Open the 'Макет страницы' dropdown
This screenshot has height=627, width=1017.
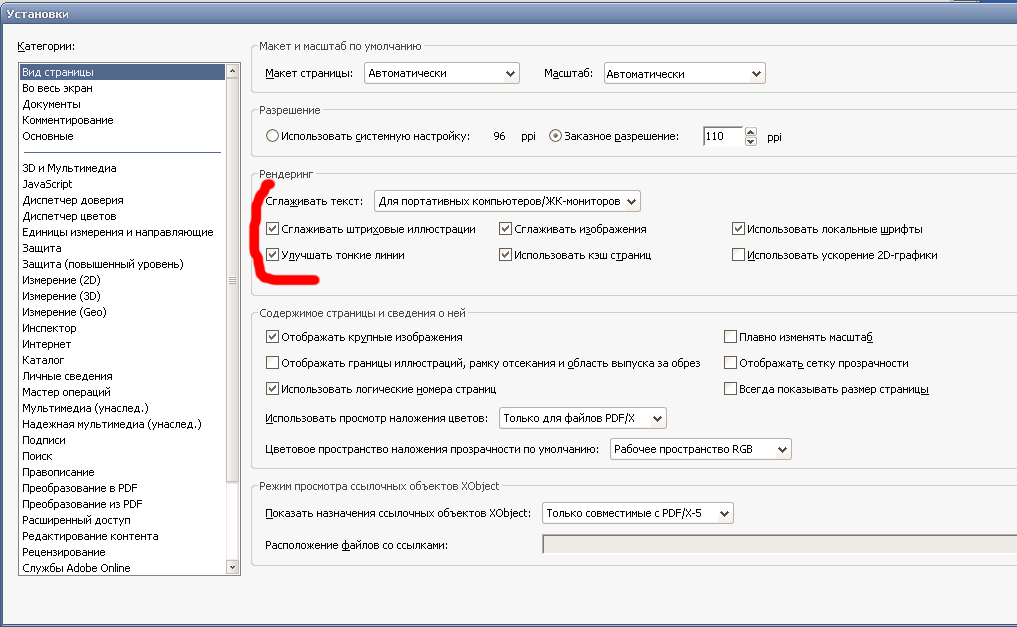coord(442,73)
